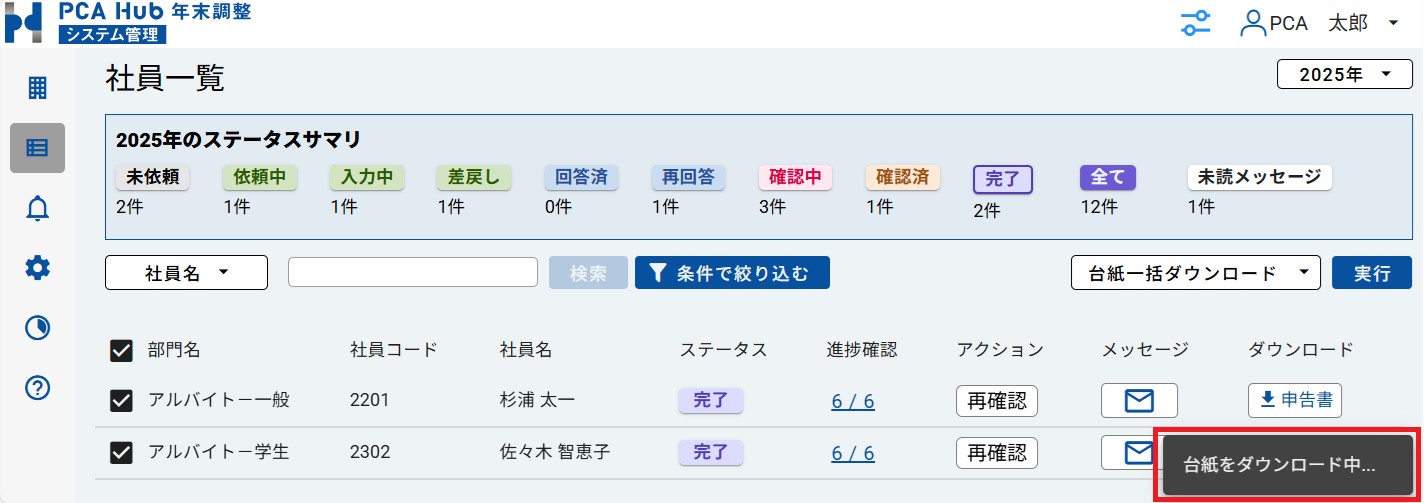This screenshot has width=1424, height=503.
Task: Open notifications bell in sidebar
Action: click(37, 208)
